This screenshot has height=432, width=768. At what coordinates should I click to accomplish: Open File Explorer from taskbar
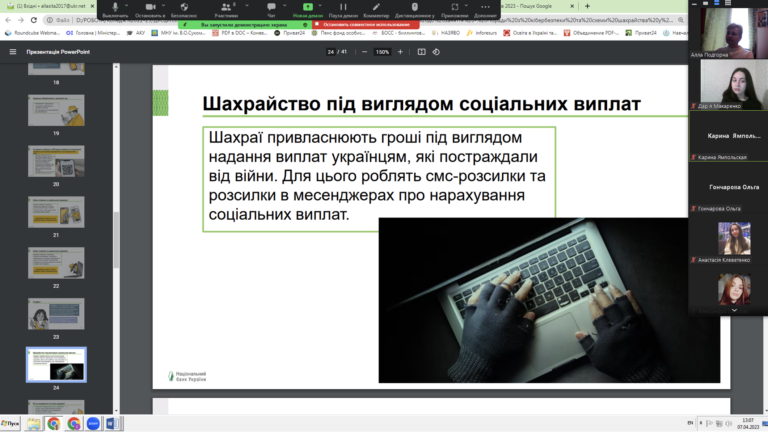click(34, 424)
